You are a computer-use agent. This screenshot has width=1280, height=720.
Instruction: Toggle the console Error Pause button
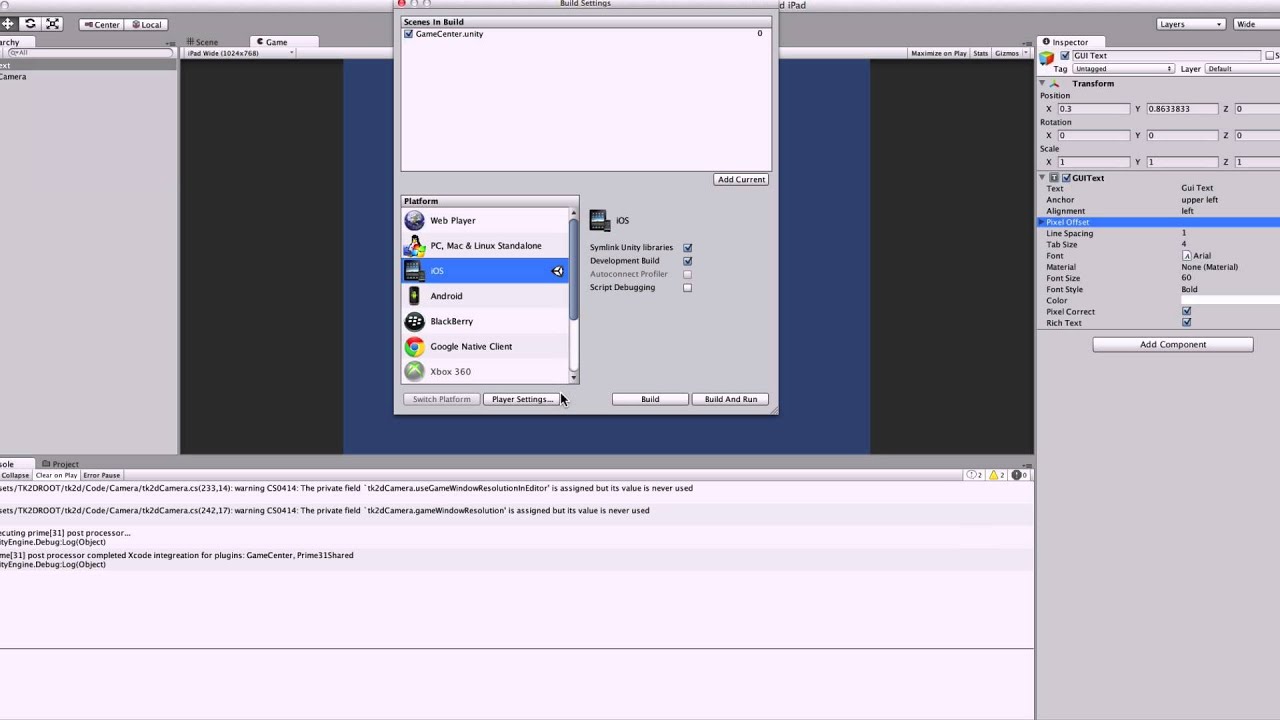102,475
